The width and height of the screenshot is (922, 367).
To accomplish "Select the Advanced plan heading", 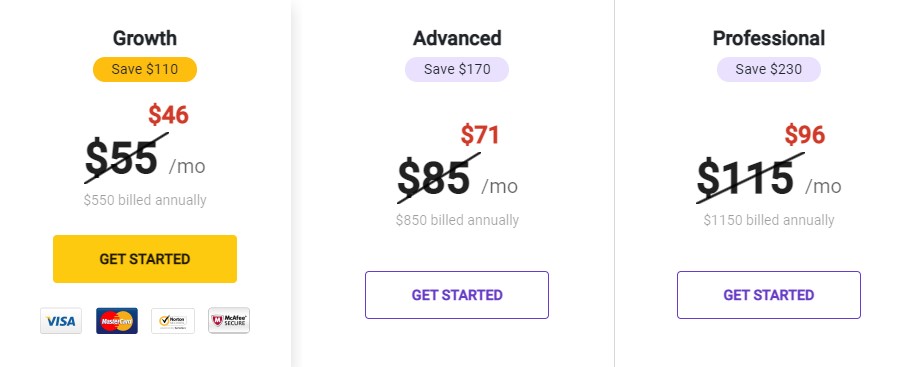I will pos(457,38).
